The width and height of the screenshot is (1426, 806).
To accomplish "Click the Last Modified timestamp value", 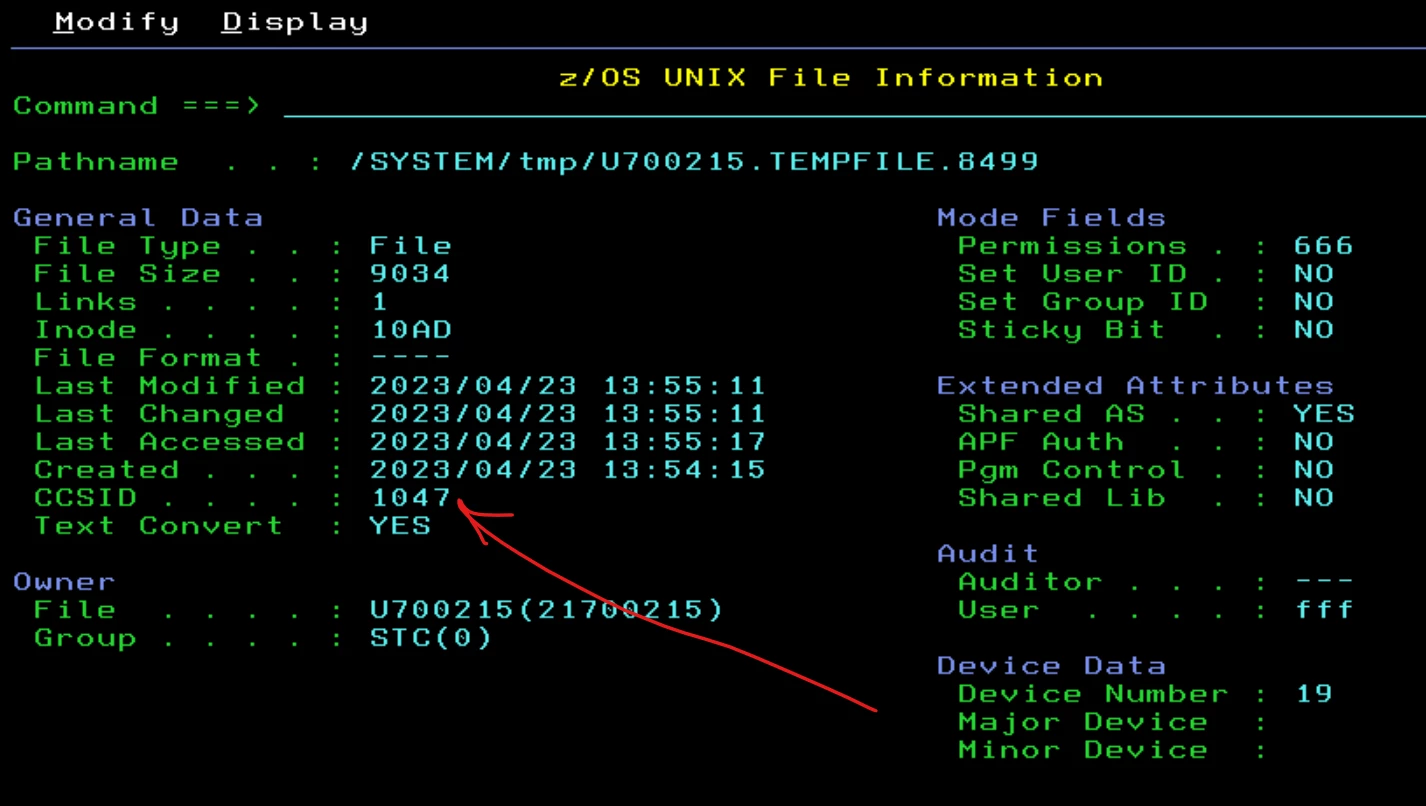I will 567,386.
